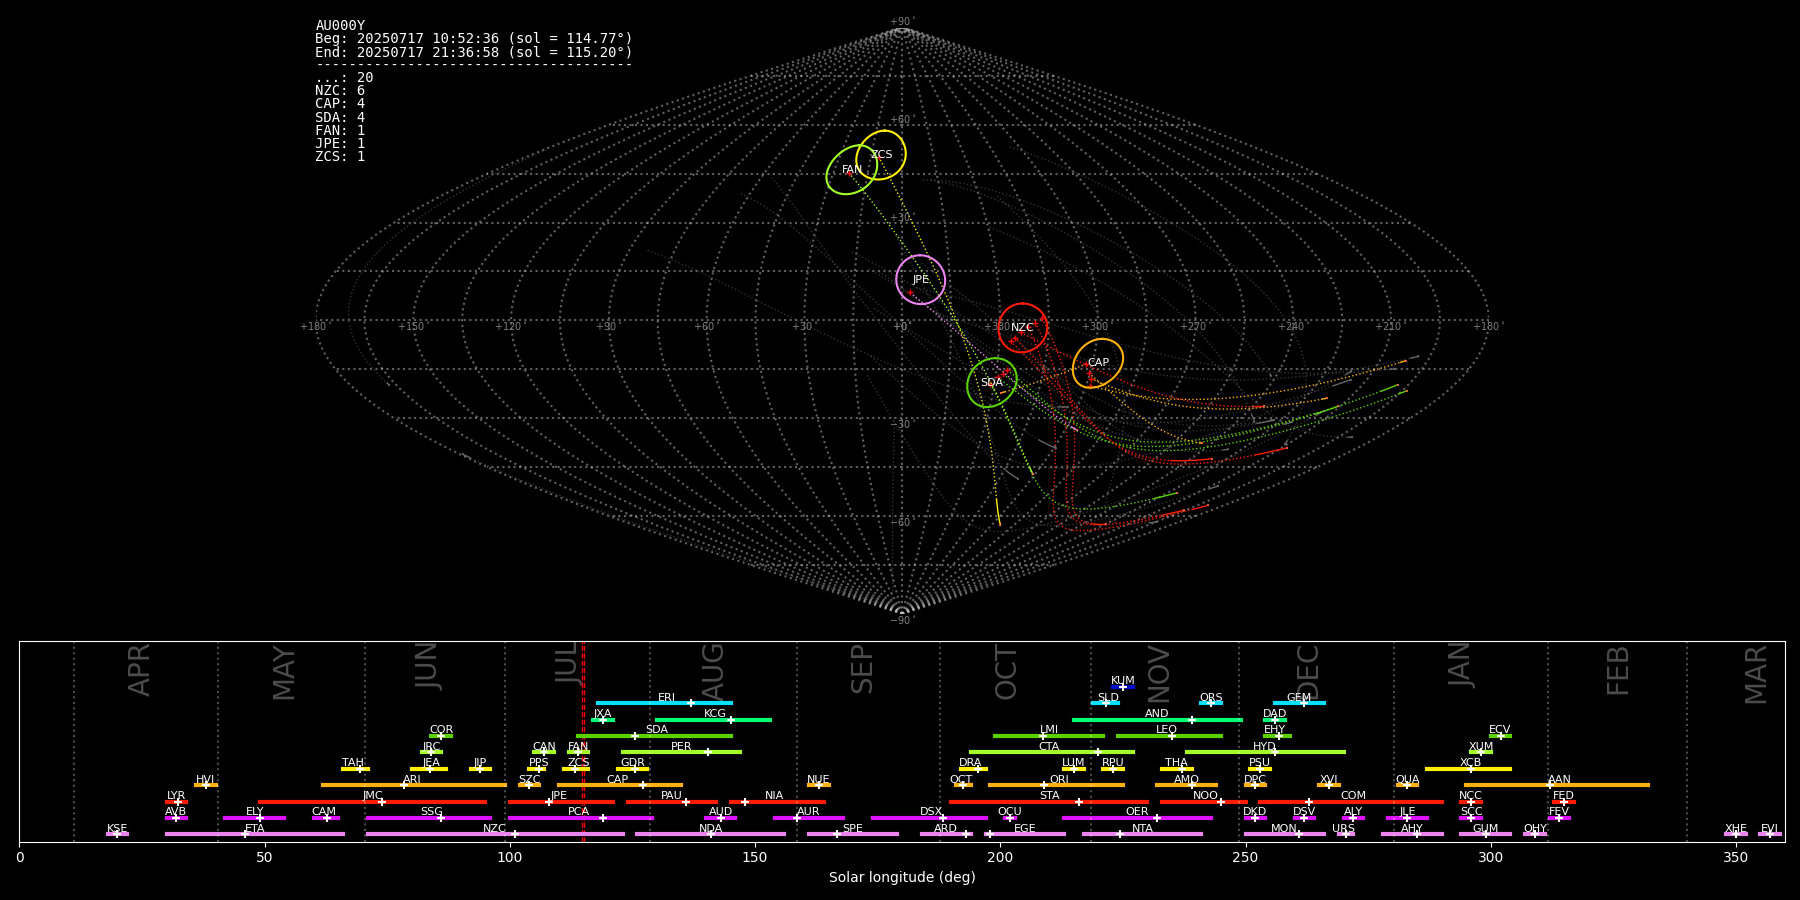The width and height of the screenshot is (1800, 900).
Task: Click the PCA shower bar
Action: (x=580, y=818)
